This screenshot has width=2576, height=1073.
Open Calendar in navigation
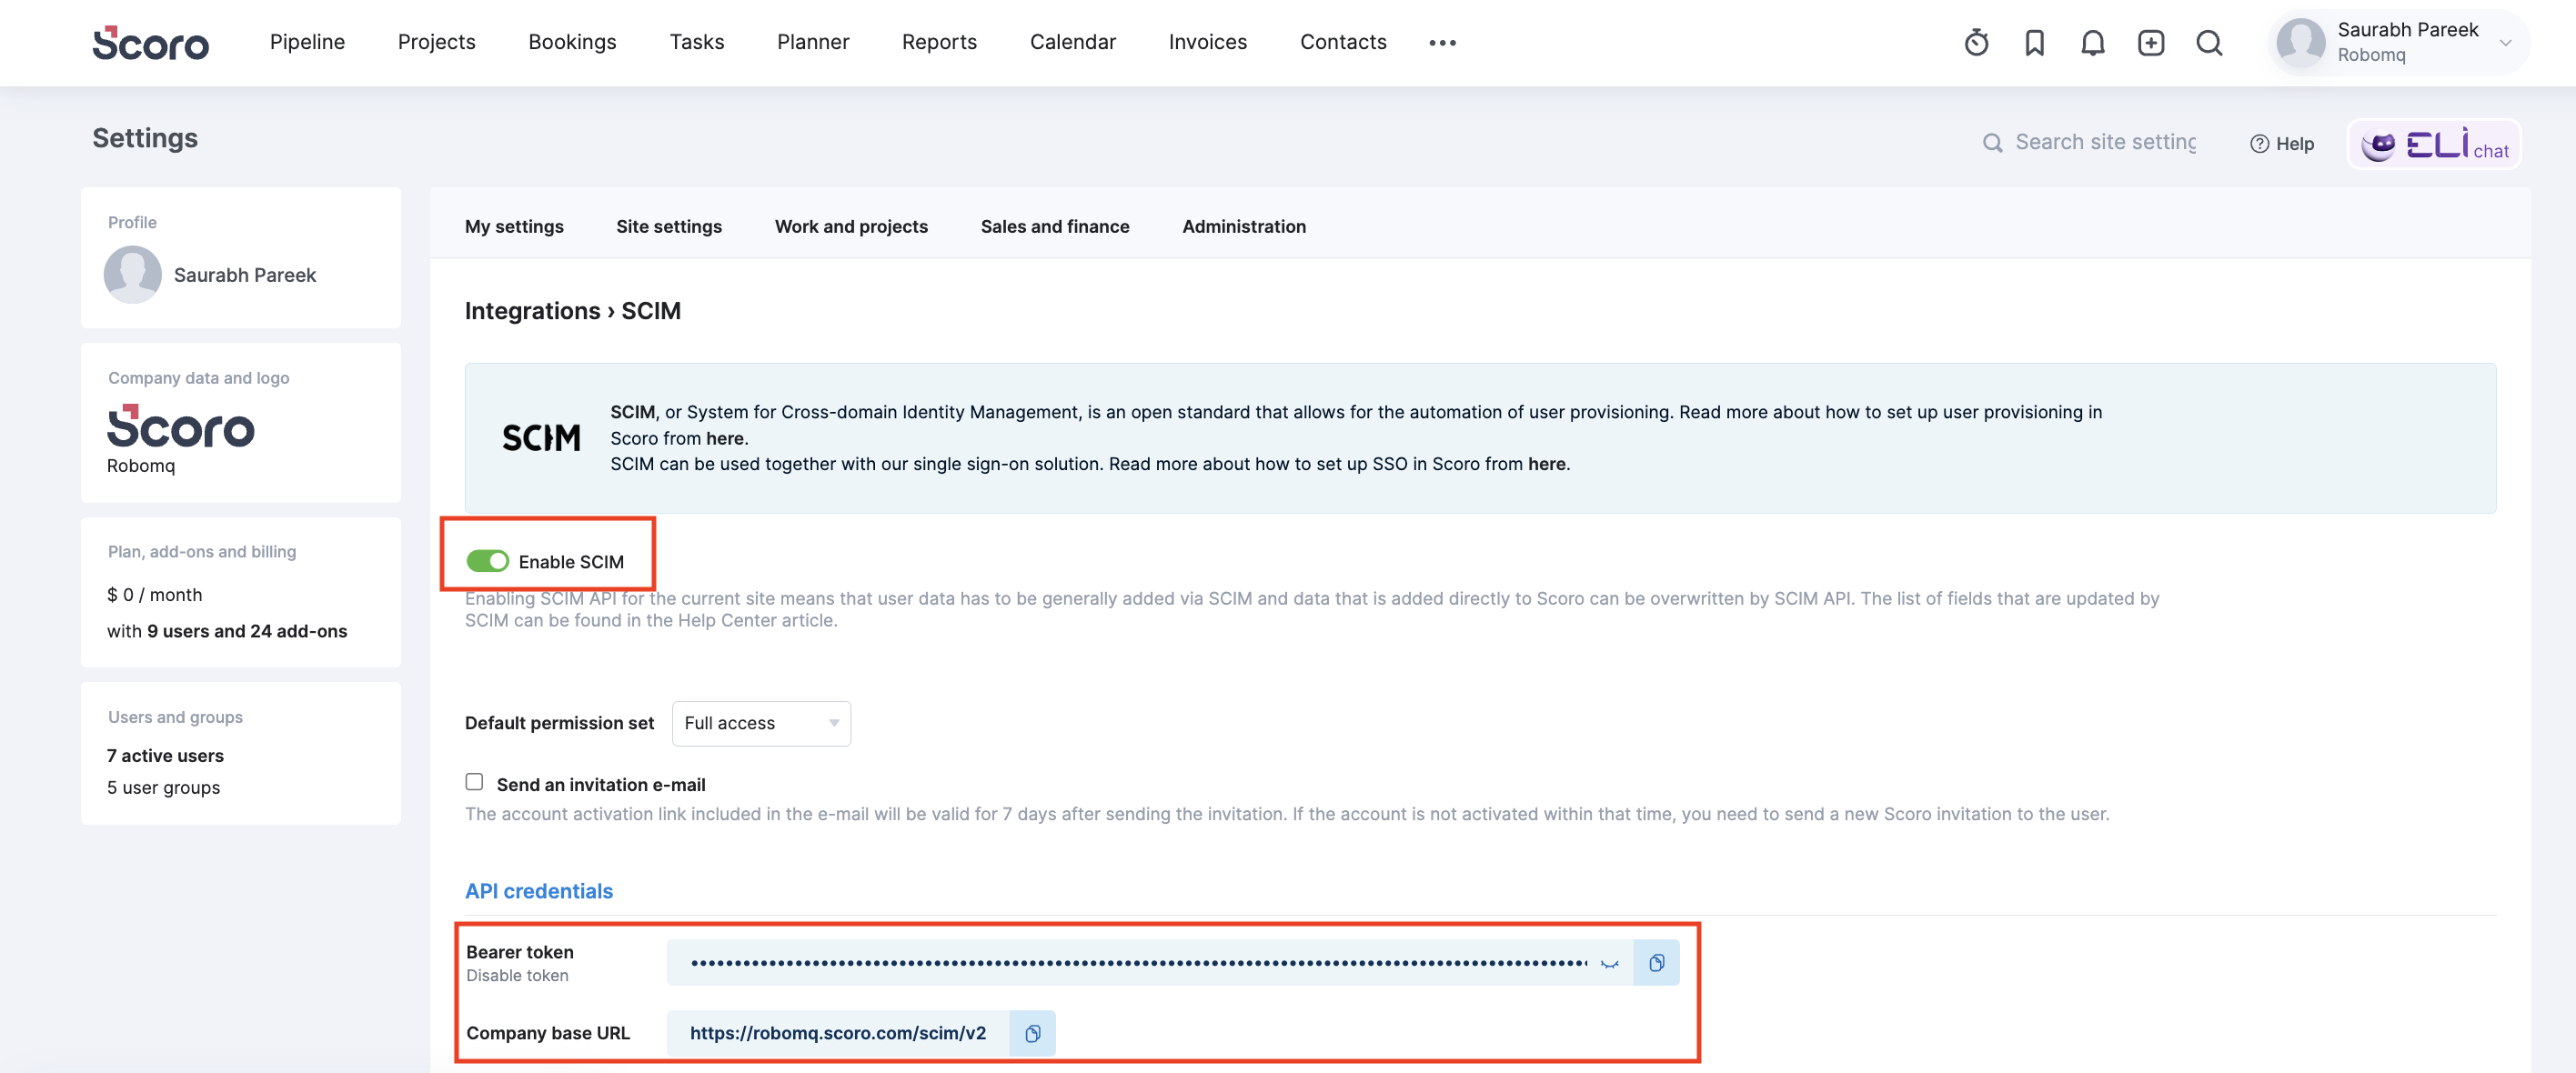[x=1072, y=42]
